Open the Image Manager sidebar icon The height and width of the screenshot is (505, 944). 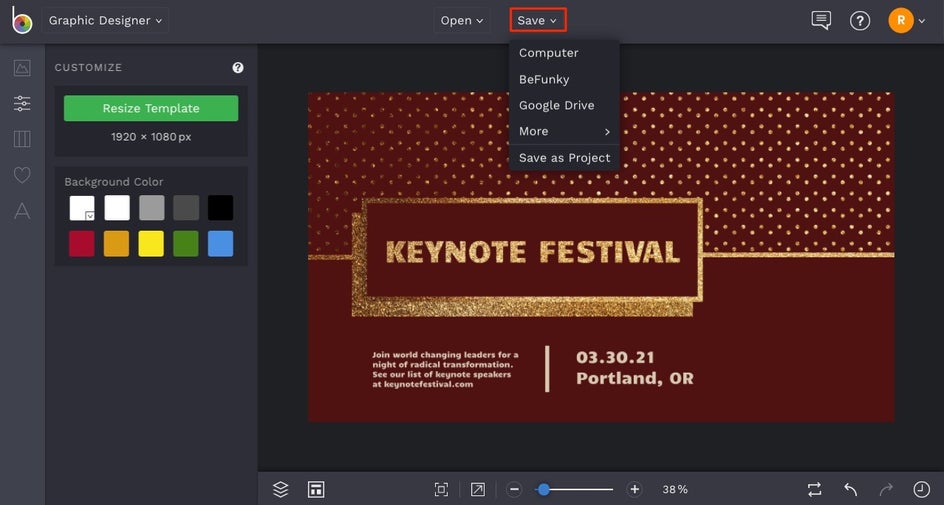coord(22,67)
